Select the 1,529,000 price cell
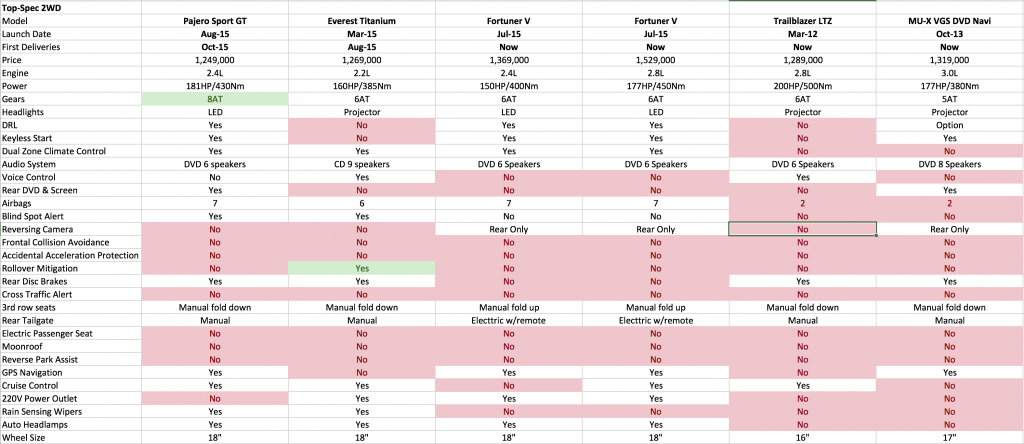The height and width of the screenshot is (444, 1024). tap(656, 59)
